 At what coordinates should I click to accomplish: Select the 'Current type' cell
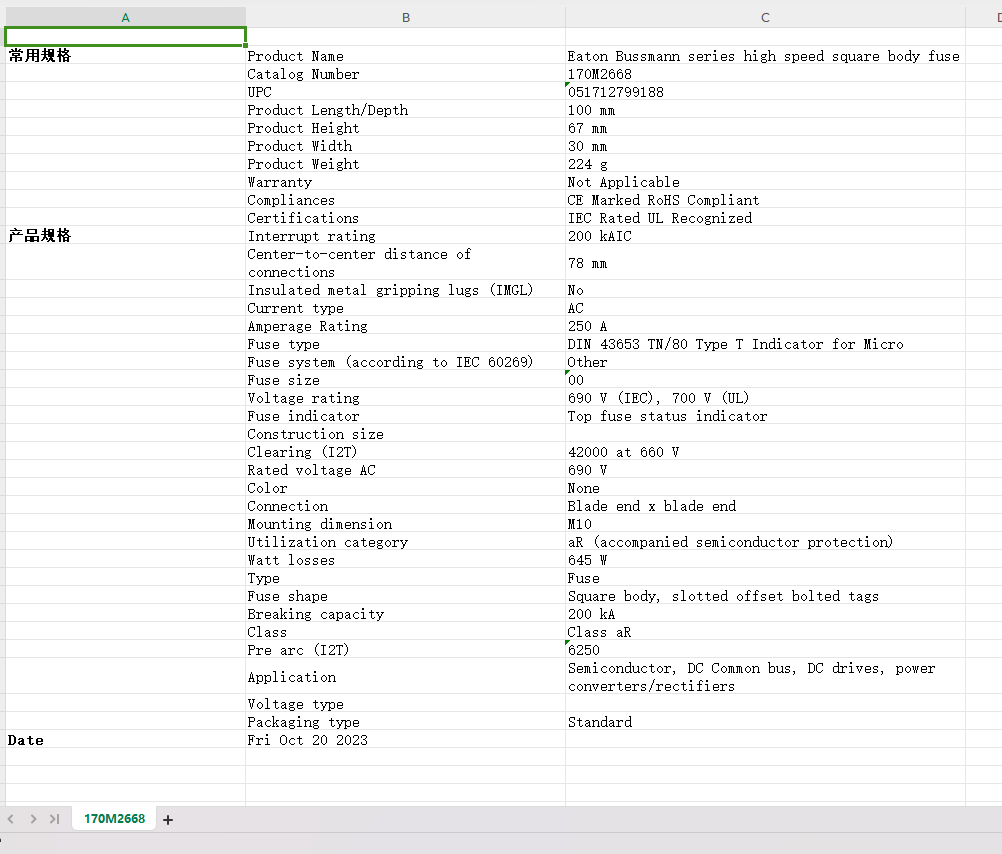[406, 307]
